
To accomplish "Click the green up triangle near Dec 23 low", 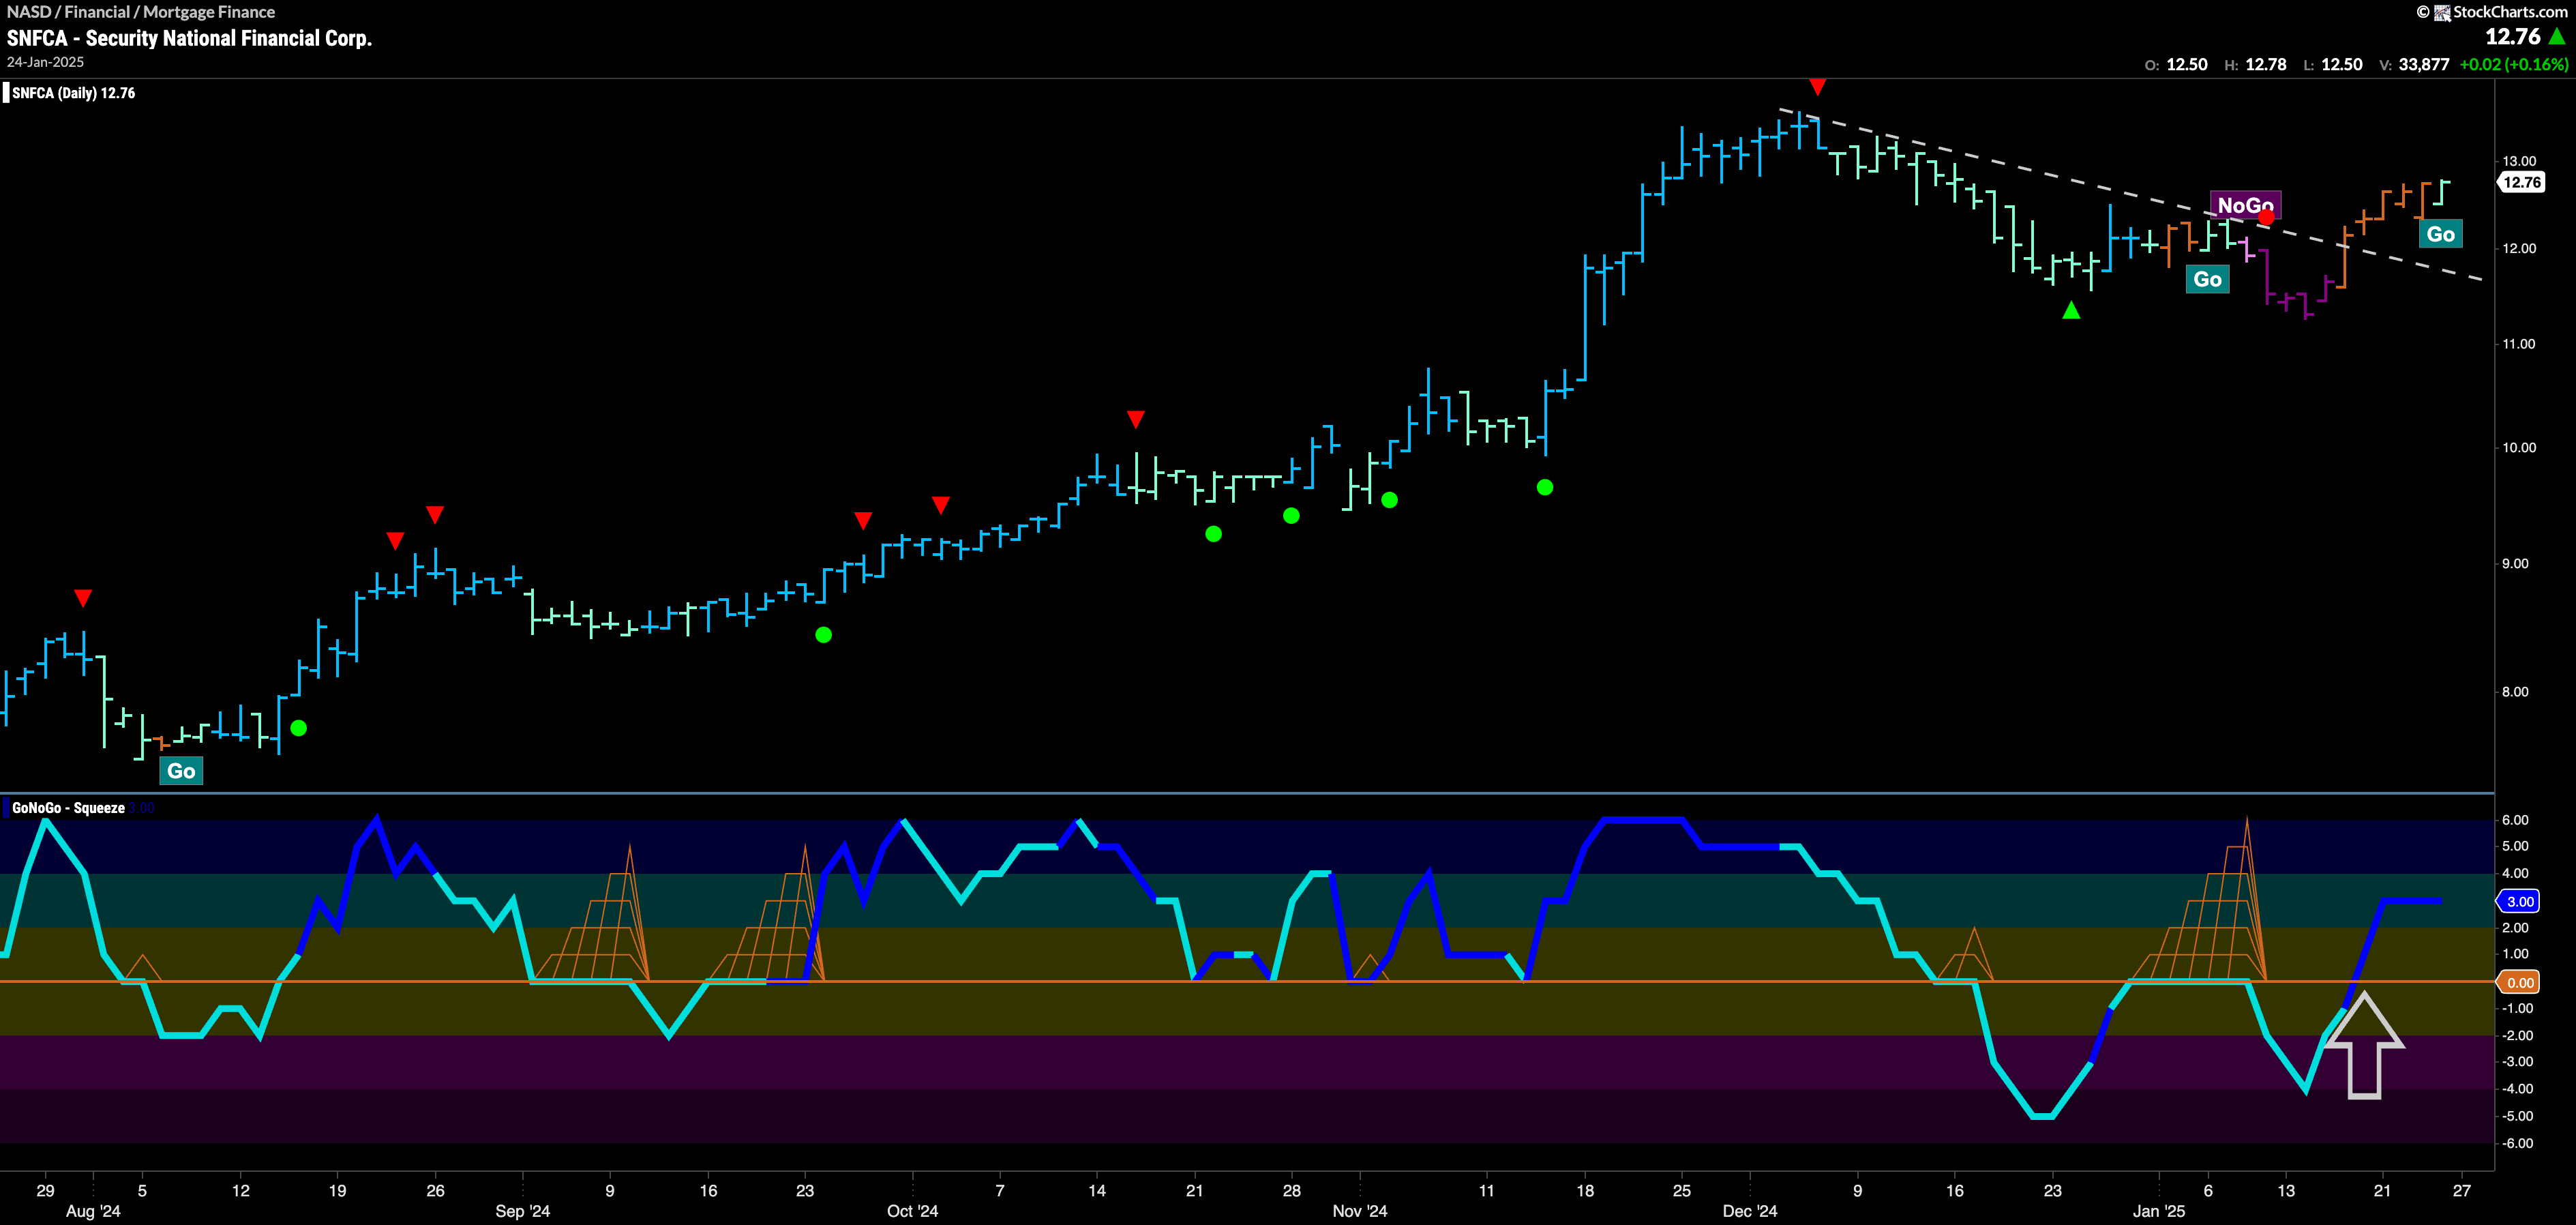I will click(2071, 311).
